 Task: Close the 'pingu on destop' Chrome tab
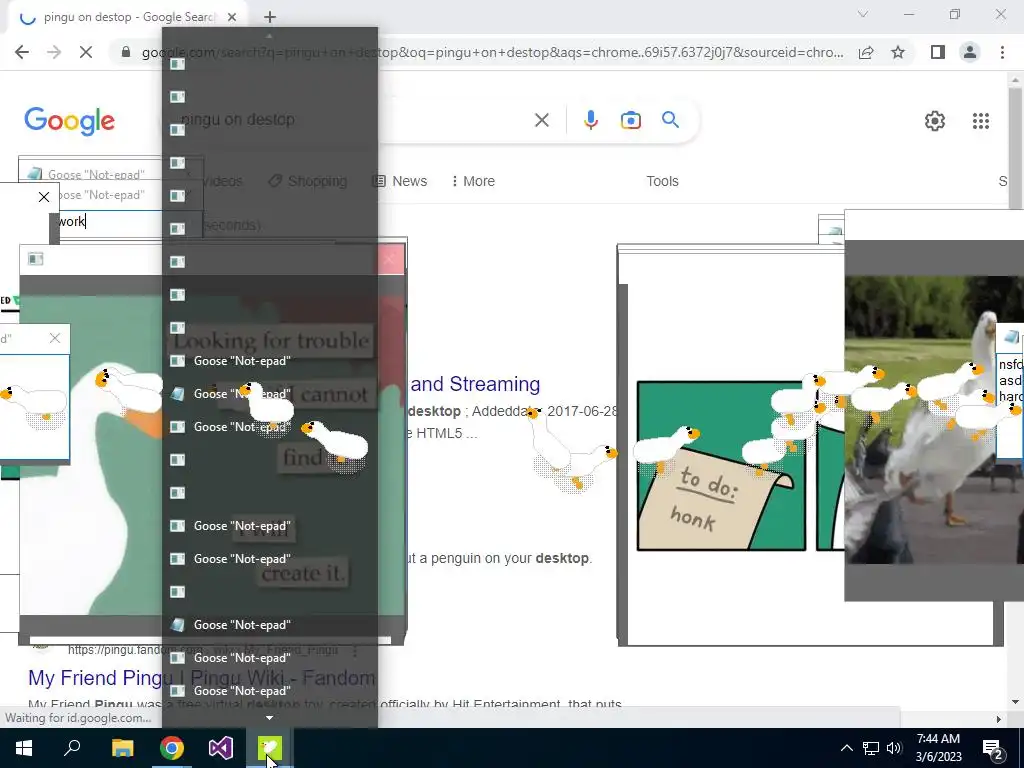(232, 17)
